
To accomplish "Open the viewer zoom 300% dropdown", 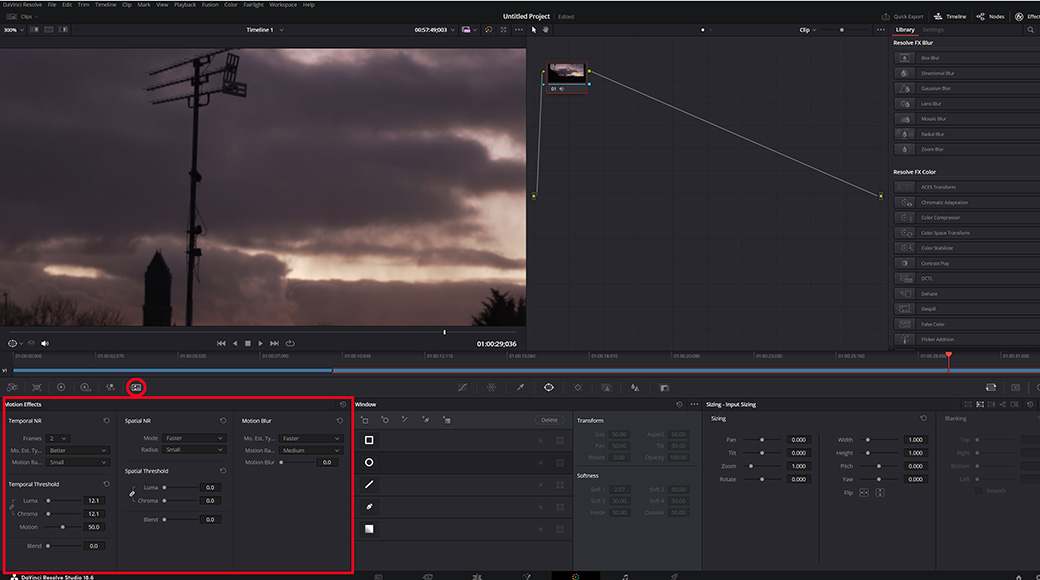I will tap(13, 30).
